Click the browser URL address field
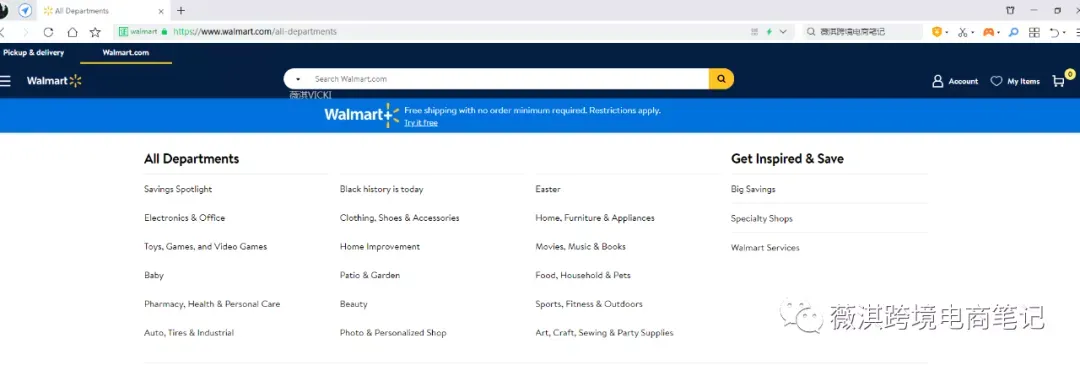 (455, 32)
